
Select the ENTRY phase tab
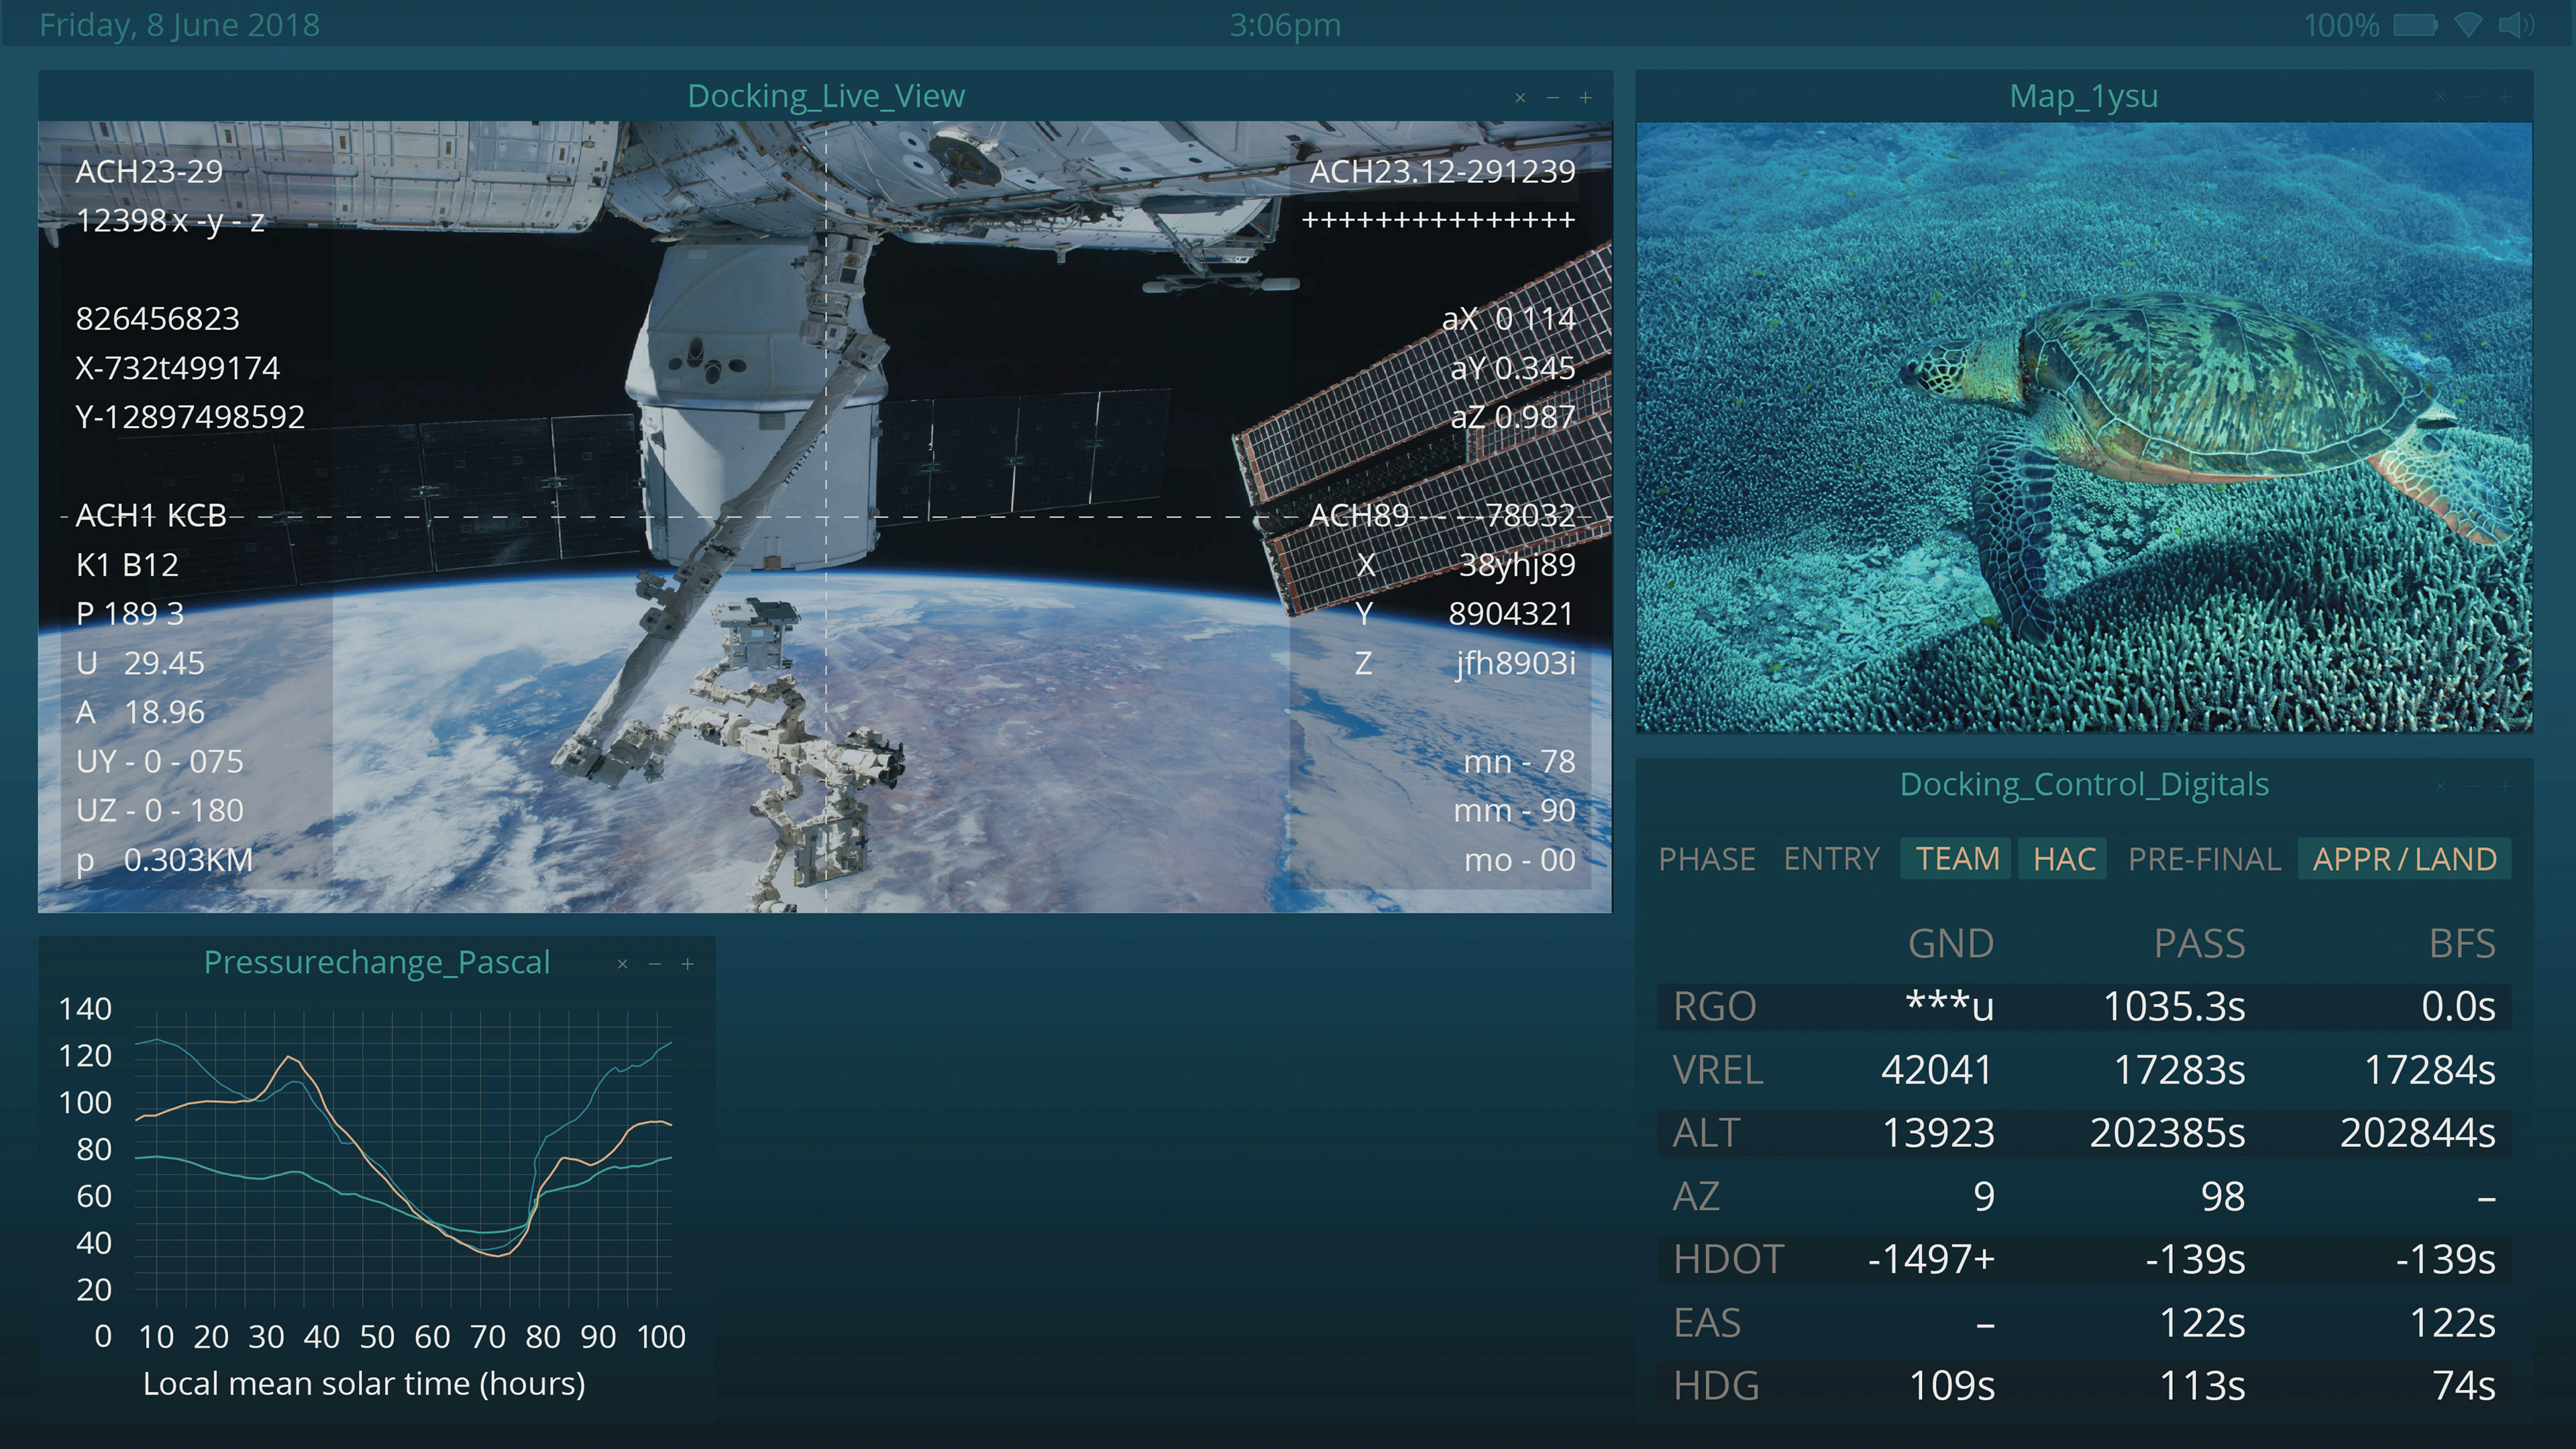click(1831, 859)
